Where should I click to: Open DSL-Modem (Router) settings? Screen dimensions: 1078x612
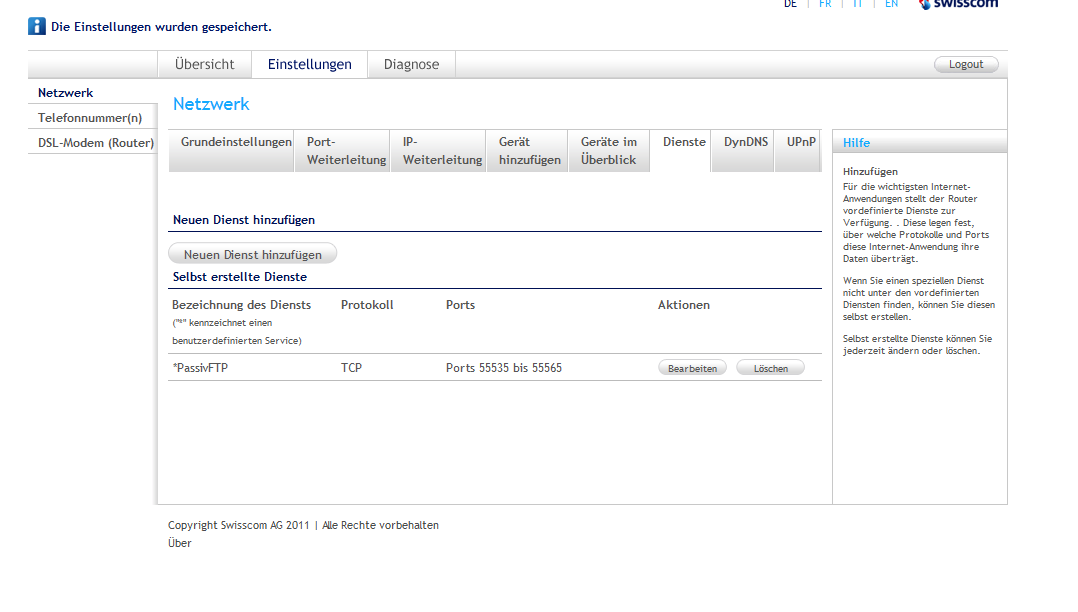point(95,142)
